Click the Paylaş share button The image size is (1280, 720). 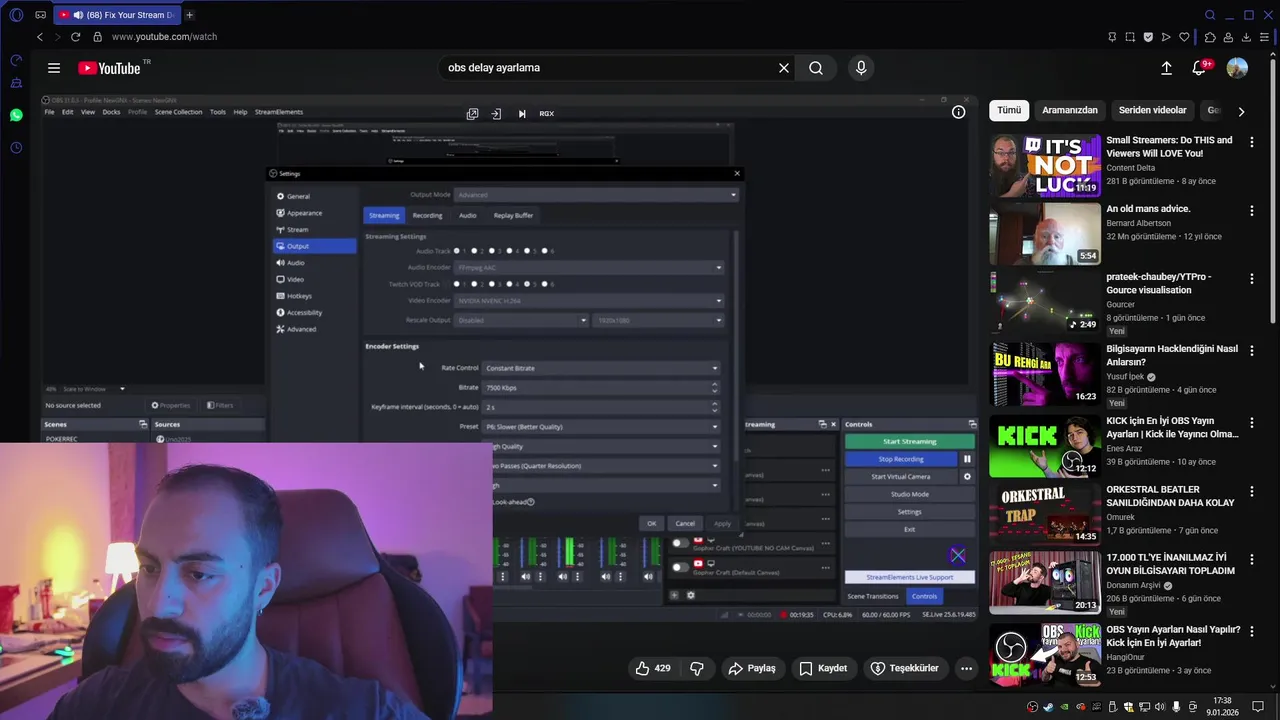click(752, 668)
